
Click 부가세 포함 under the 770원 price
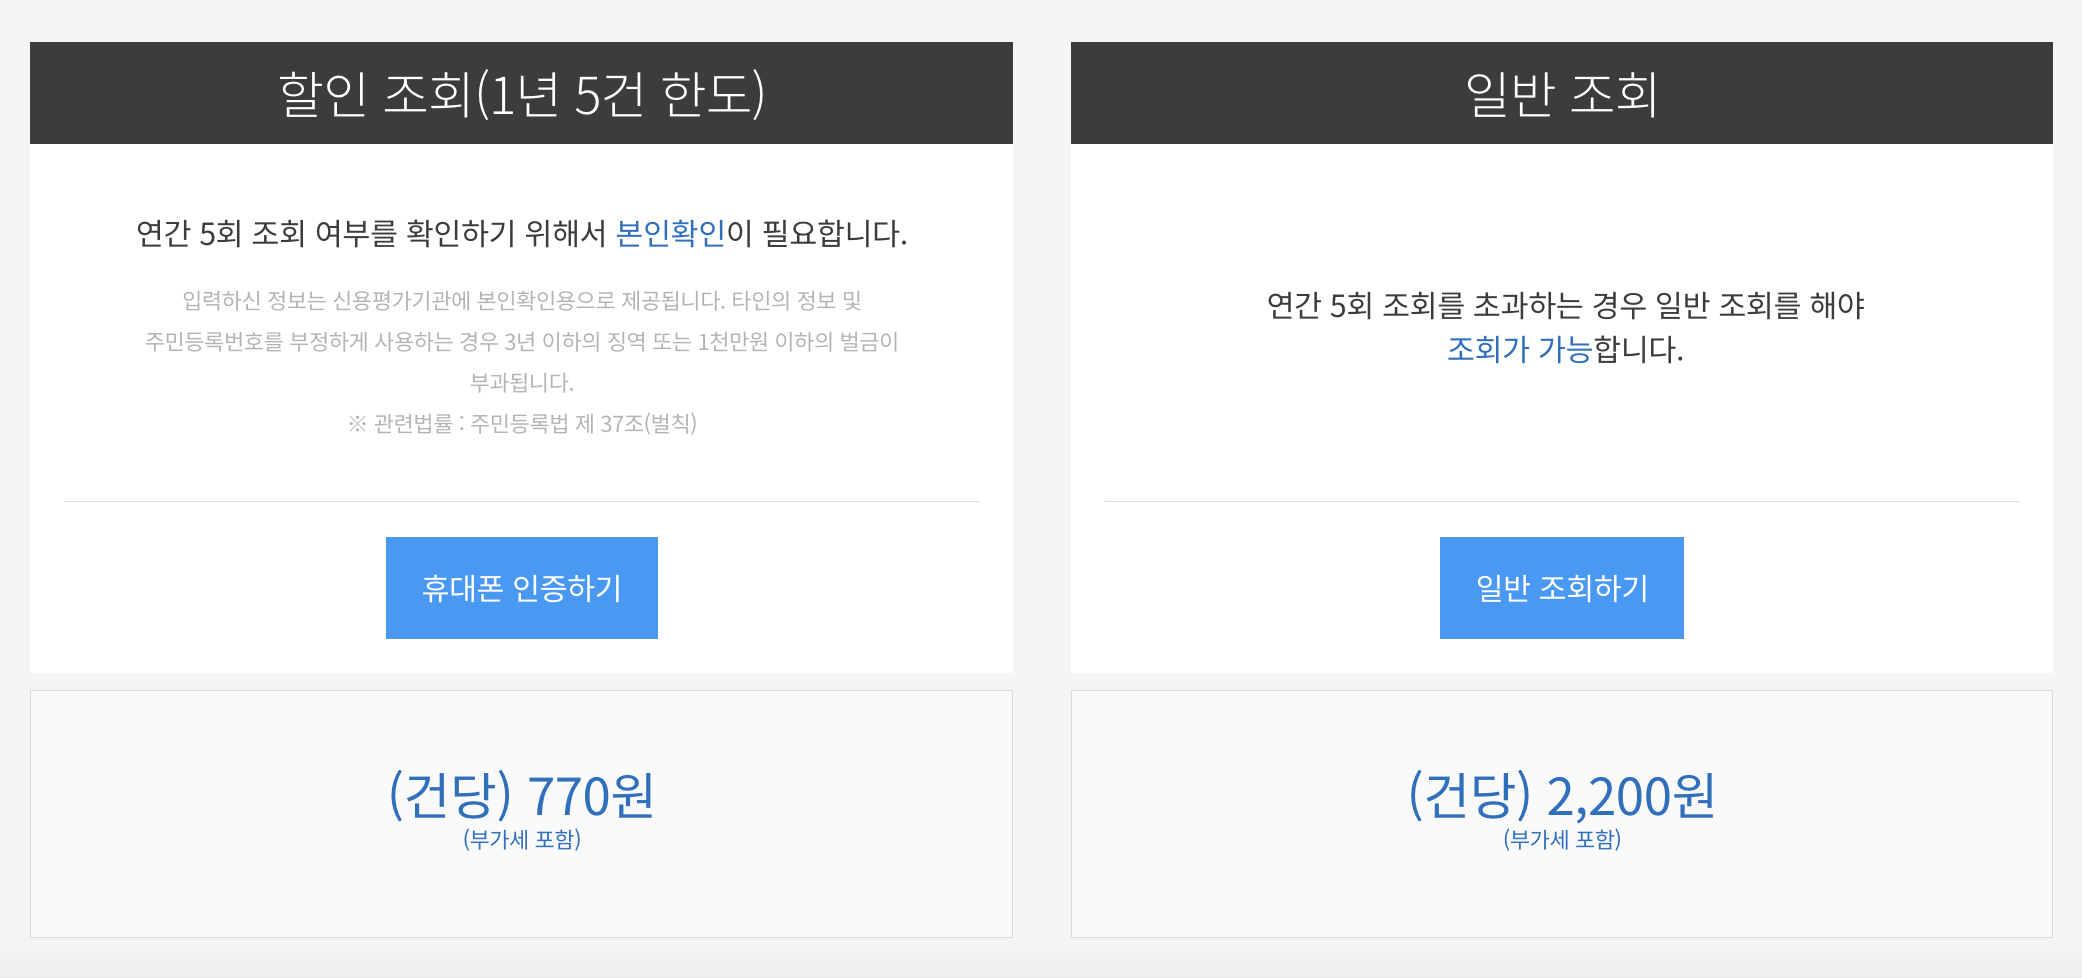click(521, 840)
